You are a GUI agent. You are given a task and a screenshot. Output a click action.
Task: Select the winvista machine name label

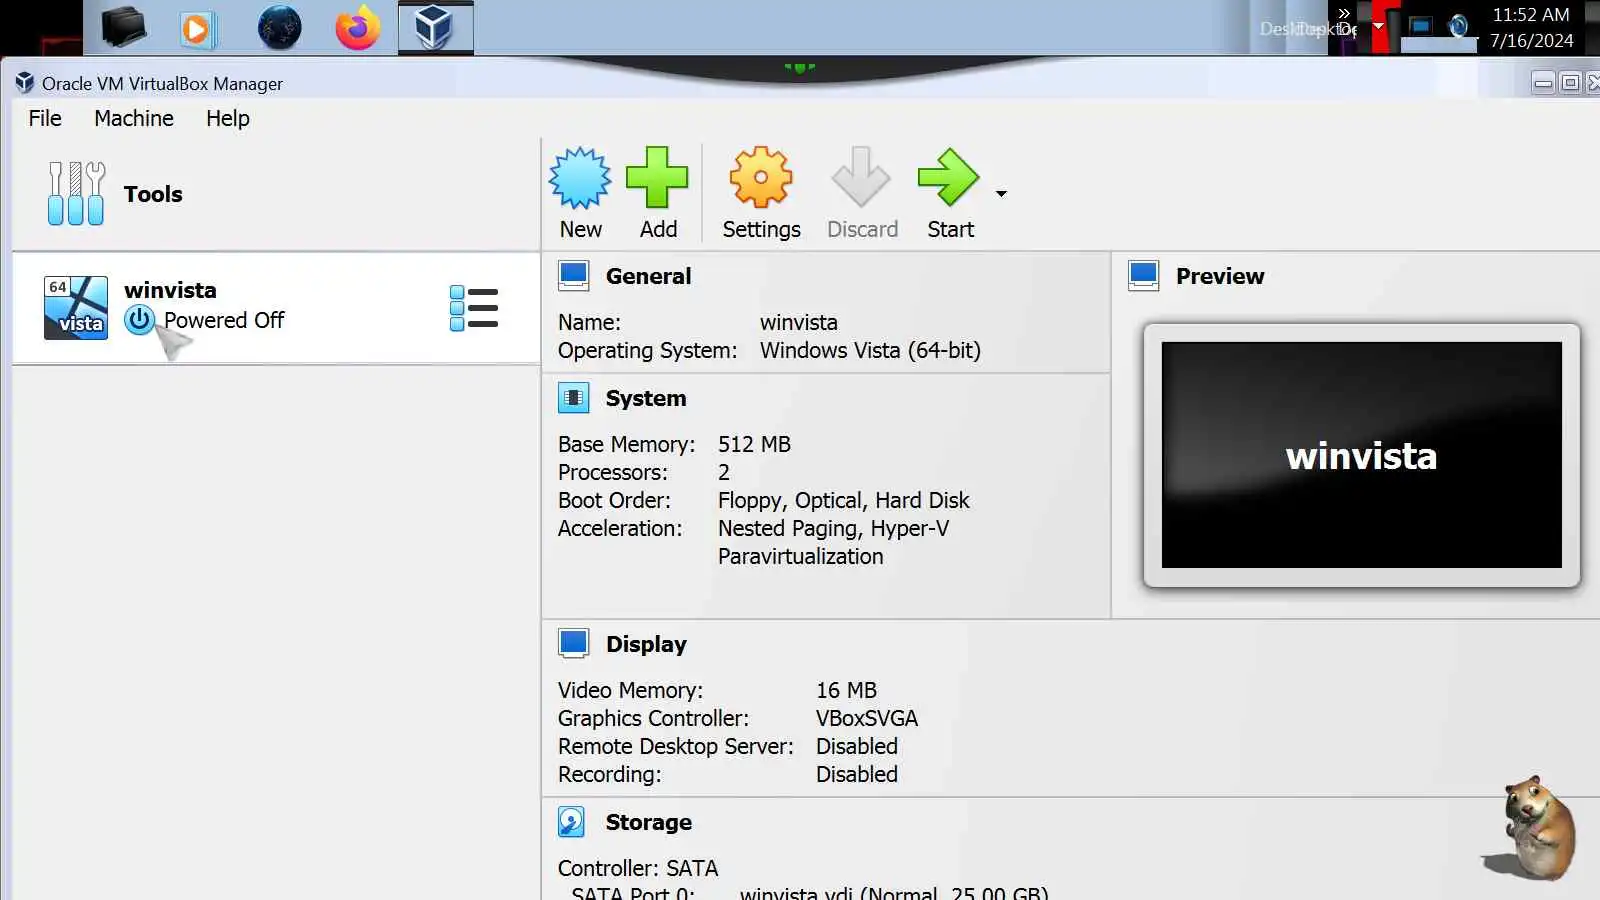[x=170, y=290]
